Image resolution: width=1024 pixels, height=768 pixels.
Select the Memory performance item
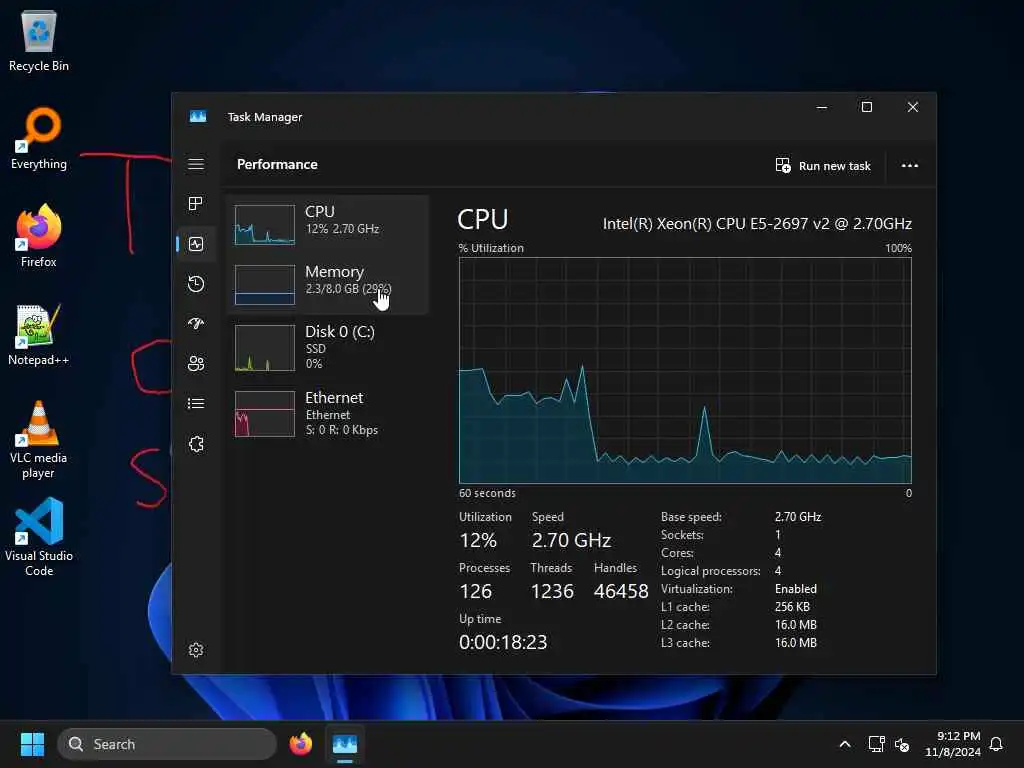pos(328,284)
